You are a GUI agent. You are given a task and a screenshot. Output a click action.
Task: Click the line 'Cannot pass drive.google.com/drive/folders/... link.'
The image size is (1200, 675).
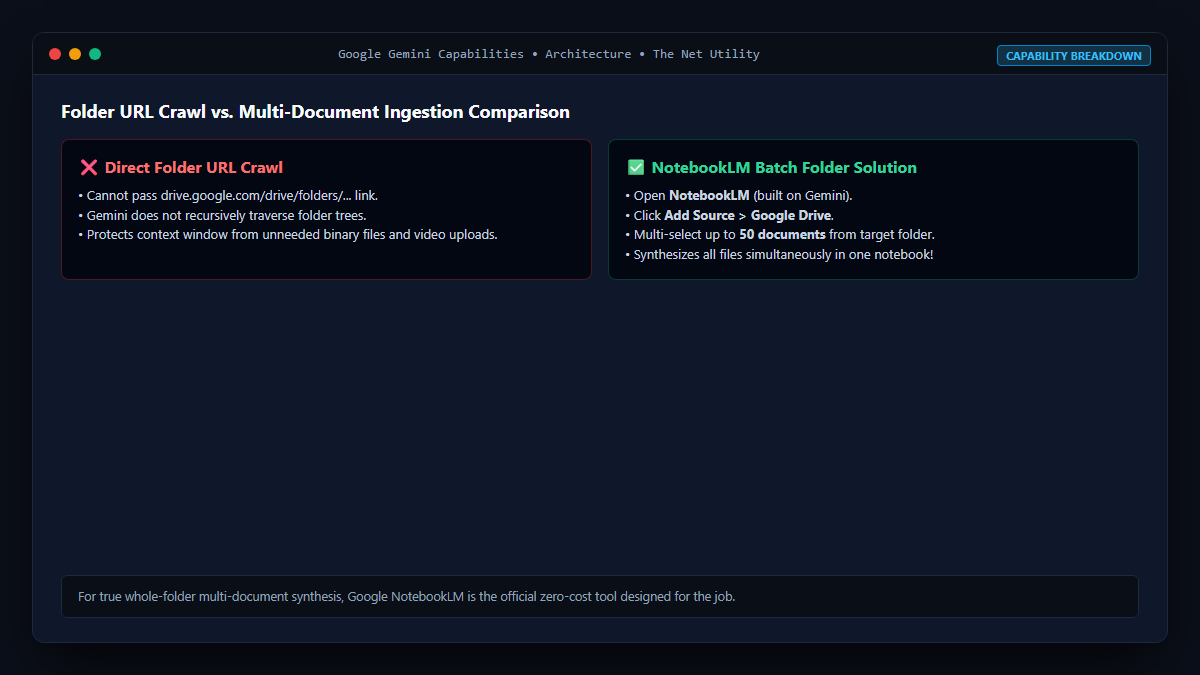click(x=228, y=196)
